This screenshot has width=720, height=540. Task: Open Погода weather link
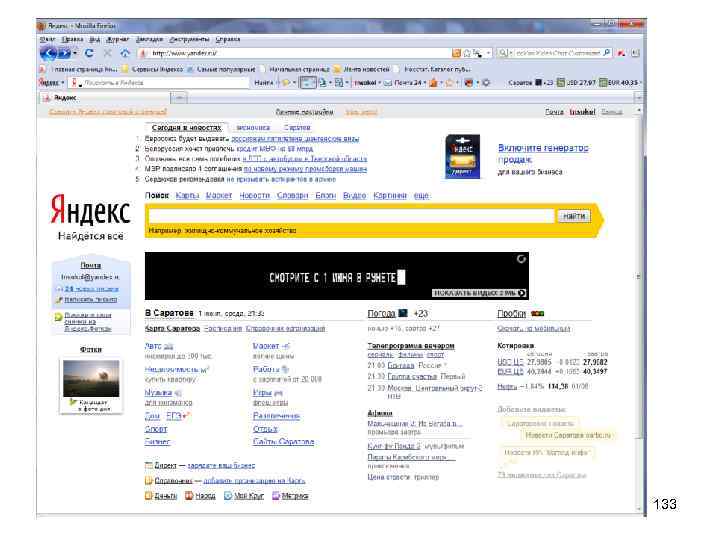click(x=381, y=314)
